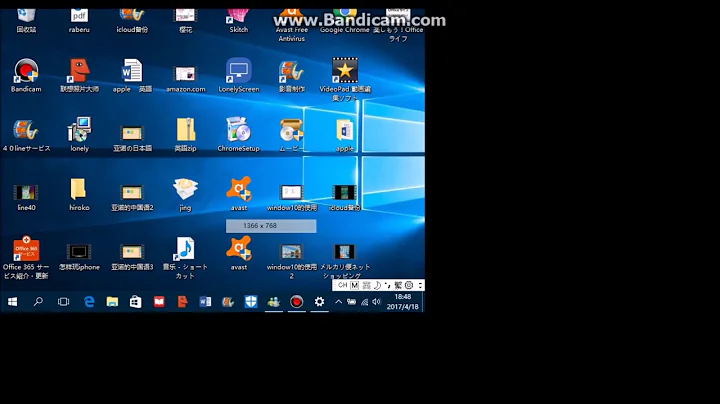Image resolution: width=720 pixels, height=404 pixels.
Task: Launch Microsoft Edge from taskbar
Action: (x=89, y=302)
